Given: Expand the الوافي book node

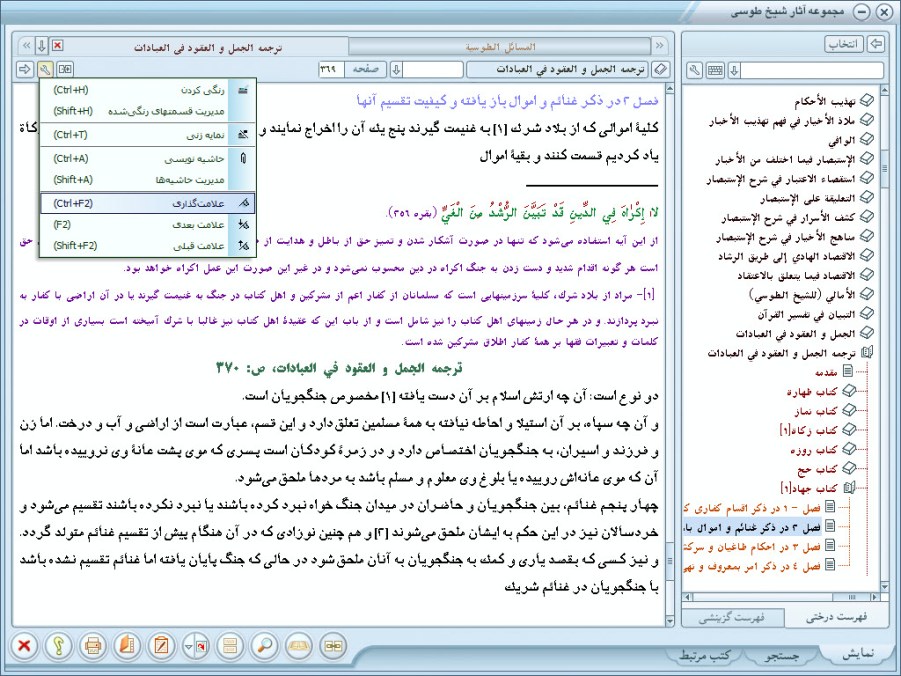Looking at the screenshot, I should [865, 140].
